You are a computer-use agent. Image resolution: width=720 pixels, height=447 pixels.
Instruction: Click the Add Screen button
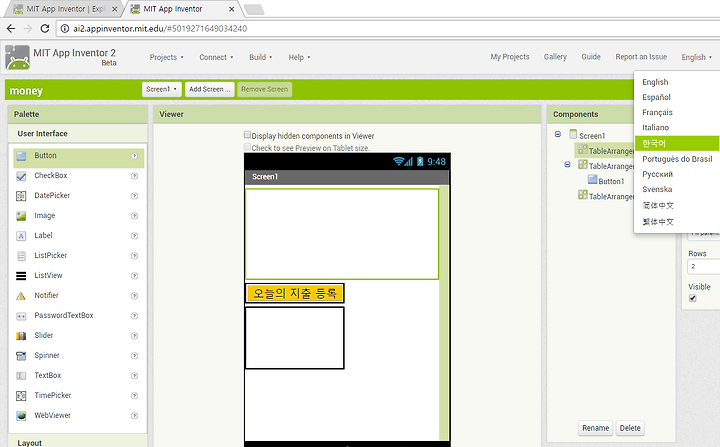coord(209,89)
